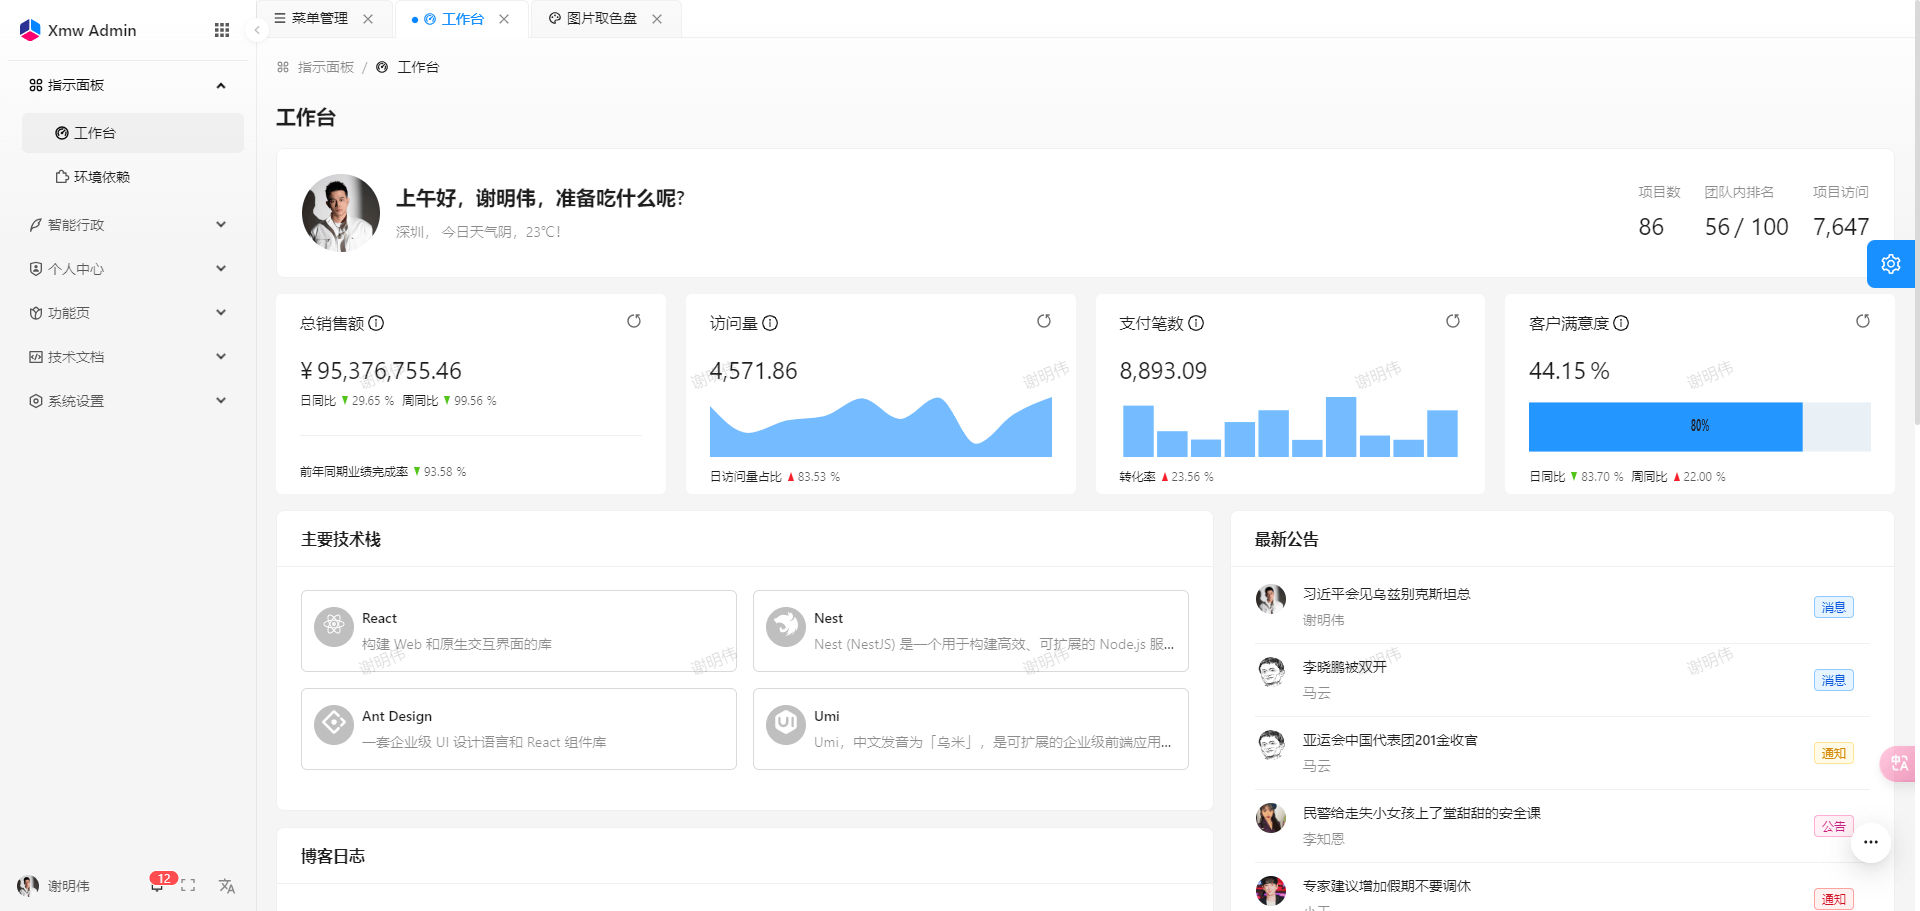Collapse the sidebar with the left chevron
The width and height of the screenshot is (1920, 911).
tap(257, 30)
